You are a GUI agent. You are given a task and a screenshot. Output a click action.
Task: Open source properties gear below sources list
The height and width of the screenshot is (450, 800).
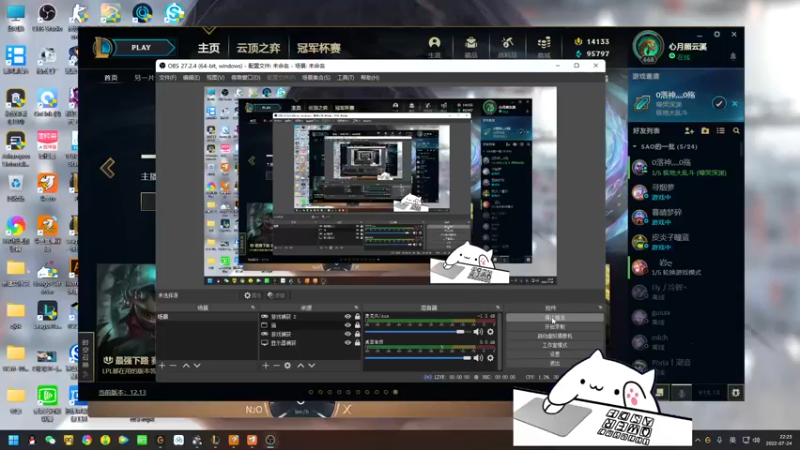point(287,365)
